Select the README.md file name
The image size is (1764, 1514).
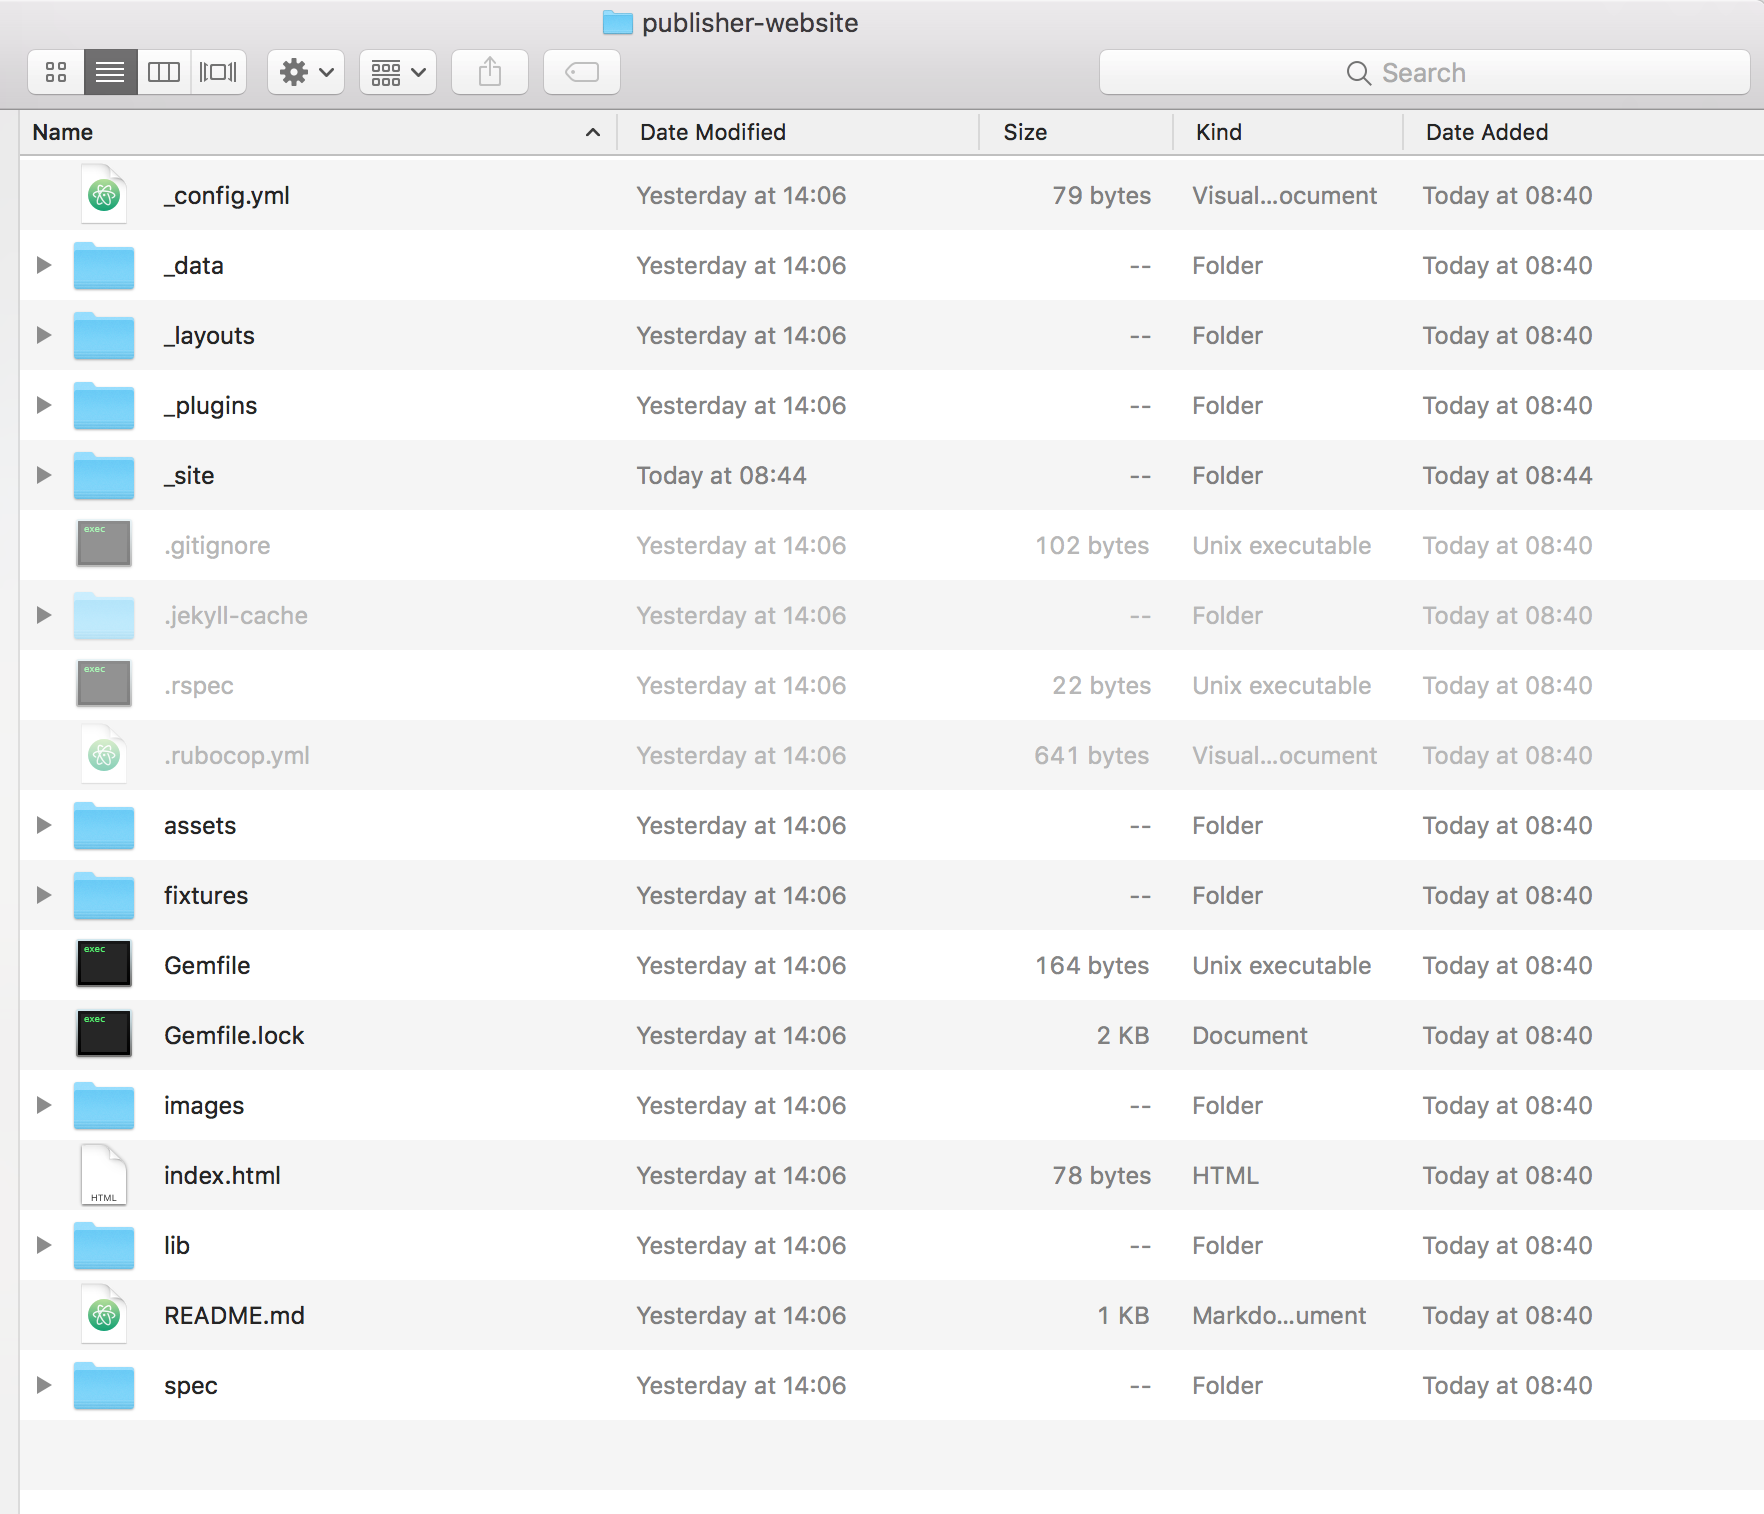click(x=234, y=1315)
